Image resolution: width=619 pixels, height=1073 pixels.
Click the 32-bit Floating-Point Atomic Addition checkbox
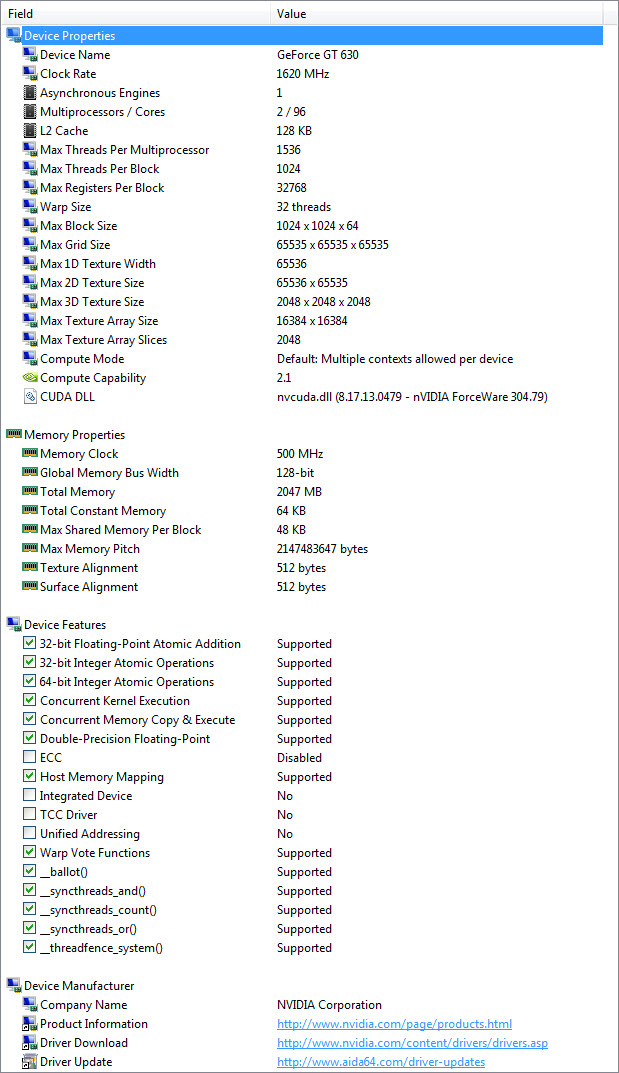click(x=29, y=643)
